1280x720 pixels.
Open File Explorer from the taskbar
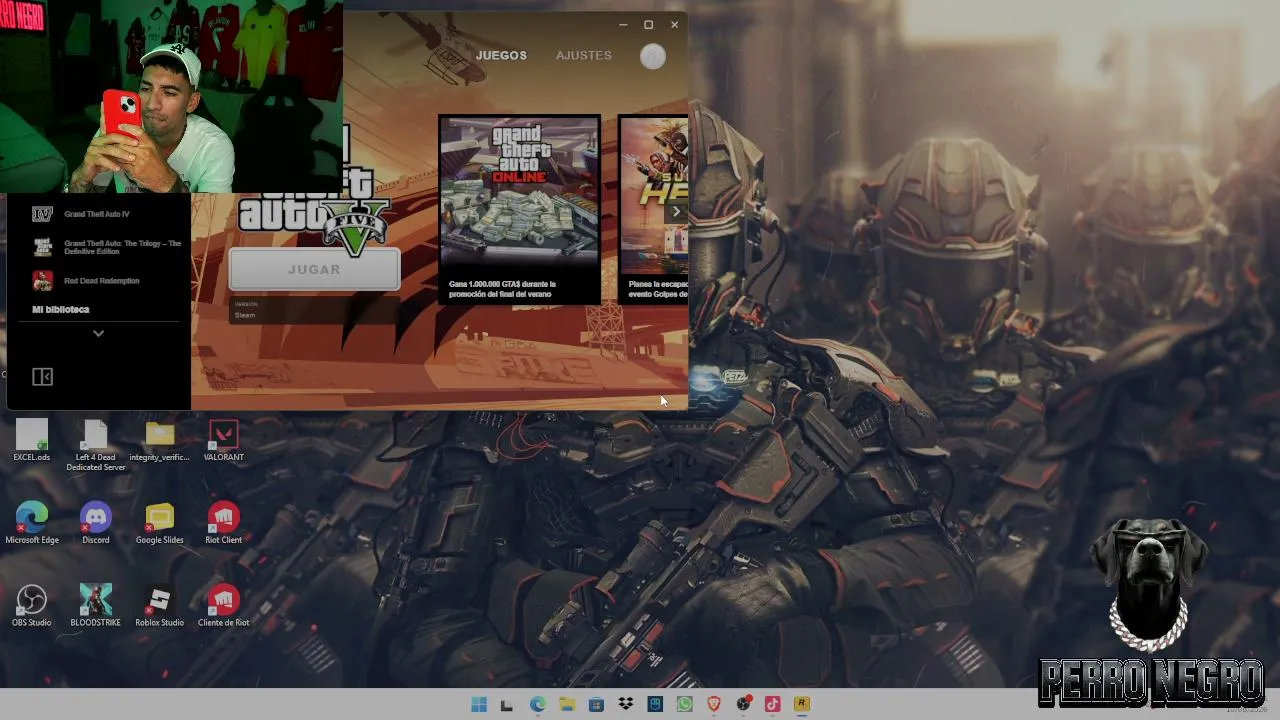click(x=566, y=705)
